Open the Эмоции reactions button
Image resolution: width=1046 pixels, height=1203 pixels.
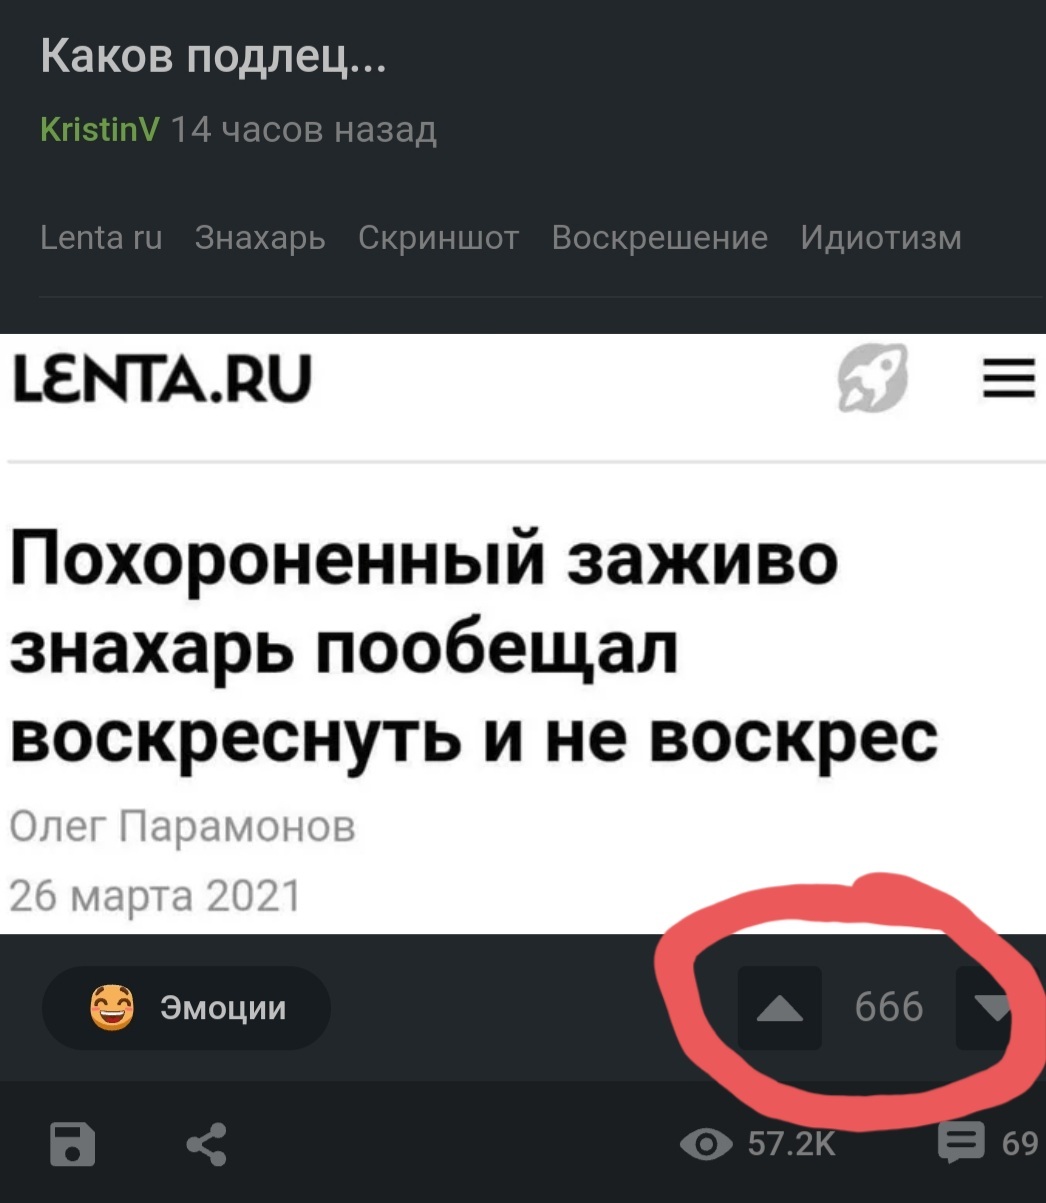pyautogui.click(x=186, y=1007)
